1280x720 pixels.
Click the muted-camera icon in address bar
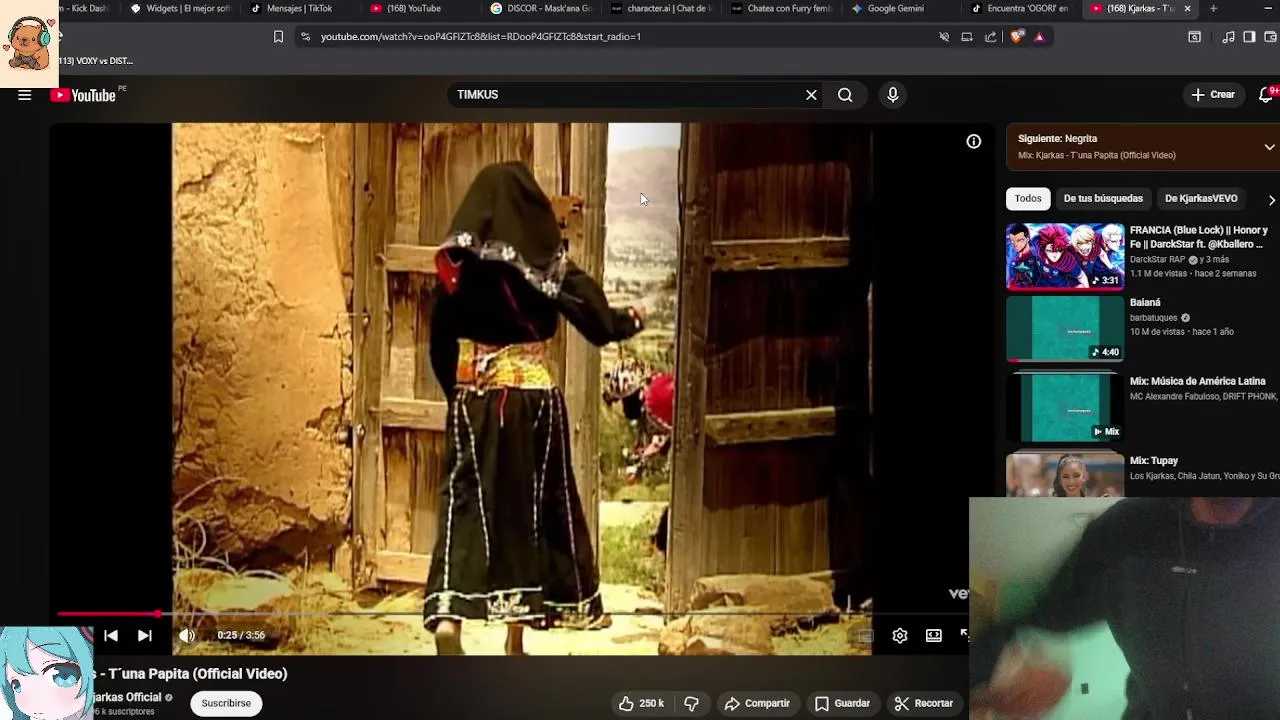tap(943, 37)
